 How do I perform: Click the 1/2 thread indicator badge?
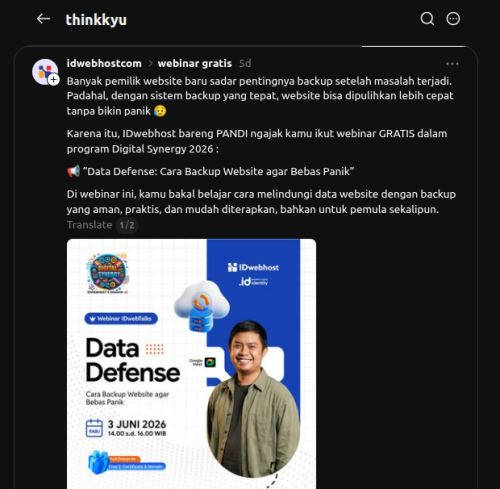pyautogui.click(x=127, y=225)
